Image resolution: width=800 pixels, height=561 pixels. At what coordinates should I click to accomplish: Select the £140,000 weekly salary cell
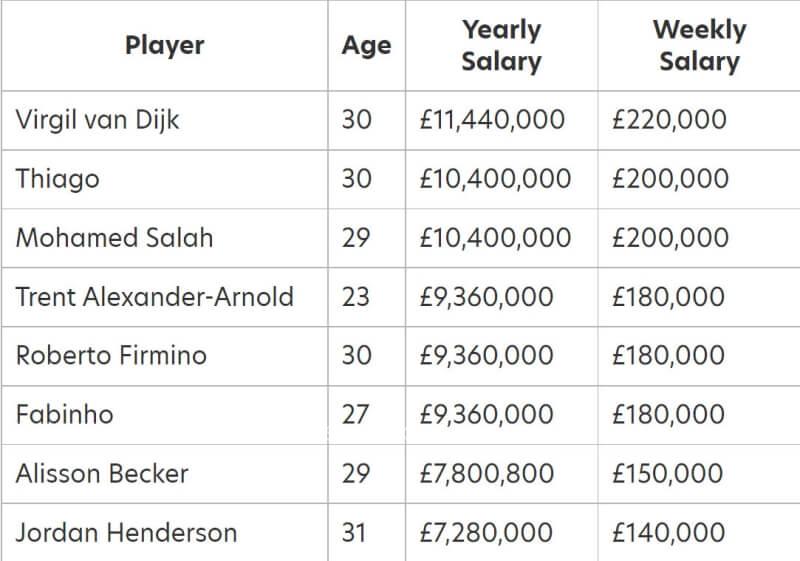669,532
